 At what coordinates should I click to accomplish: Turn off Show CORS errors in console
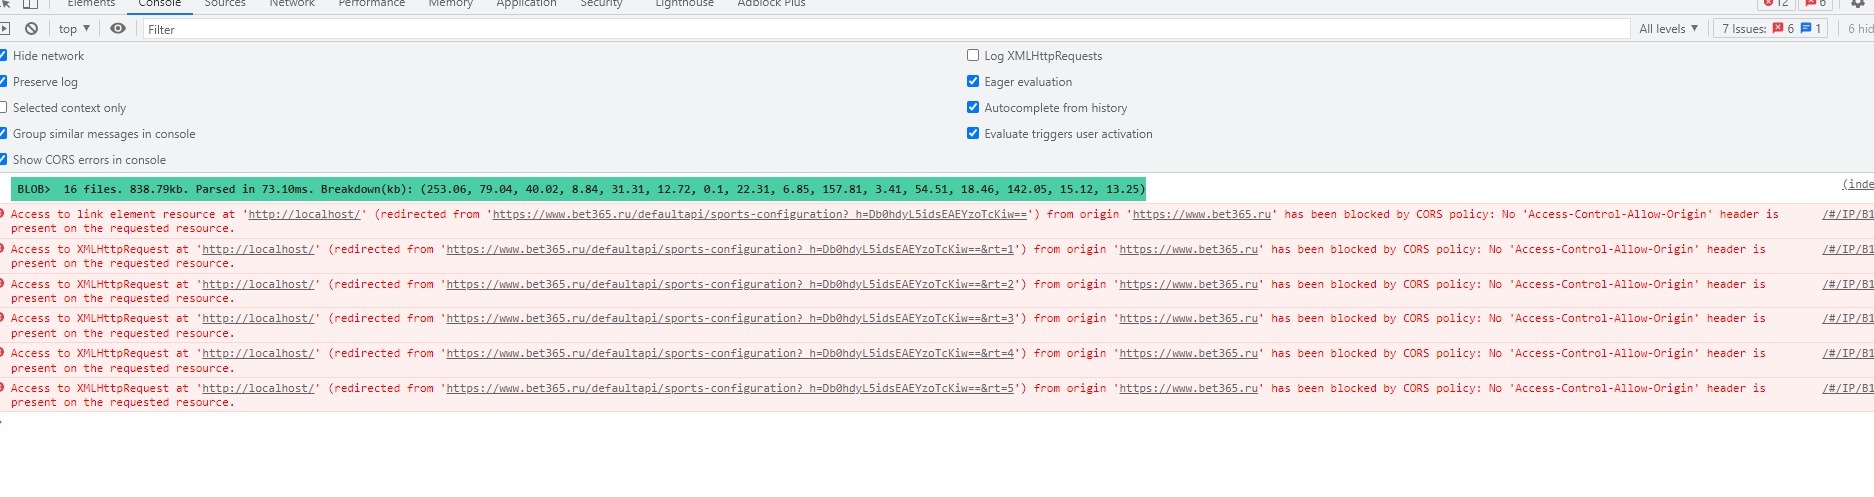point(3,160)
